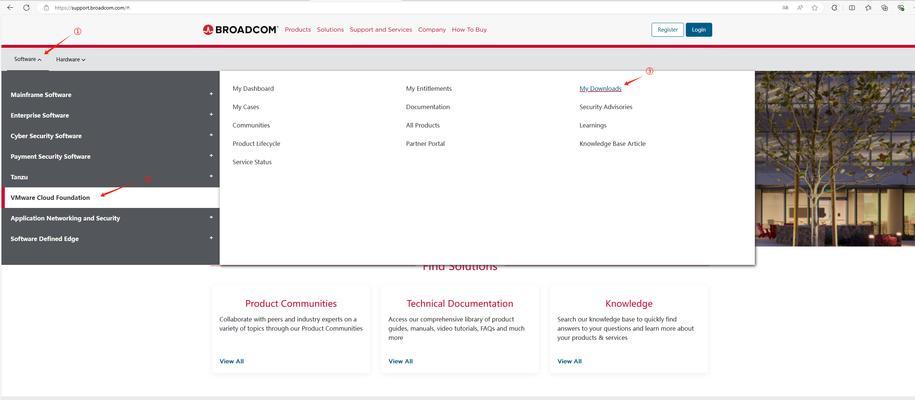Image resolution: width=915 pixels, height=400 pixels.
Task: Open All Products link
Action: point(422,125)
